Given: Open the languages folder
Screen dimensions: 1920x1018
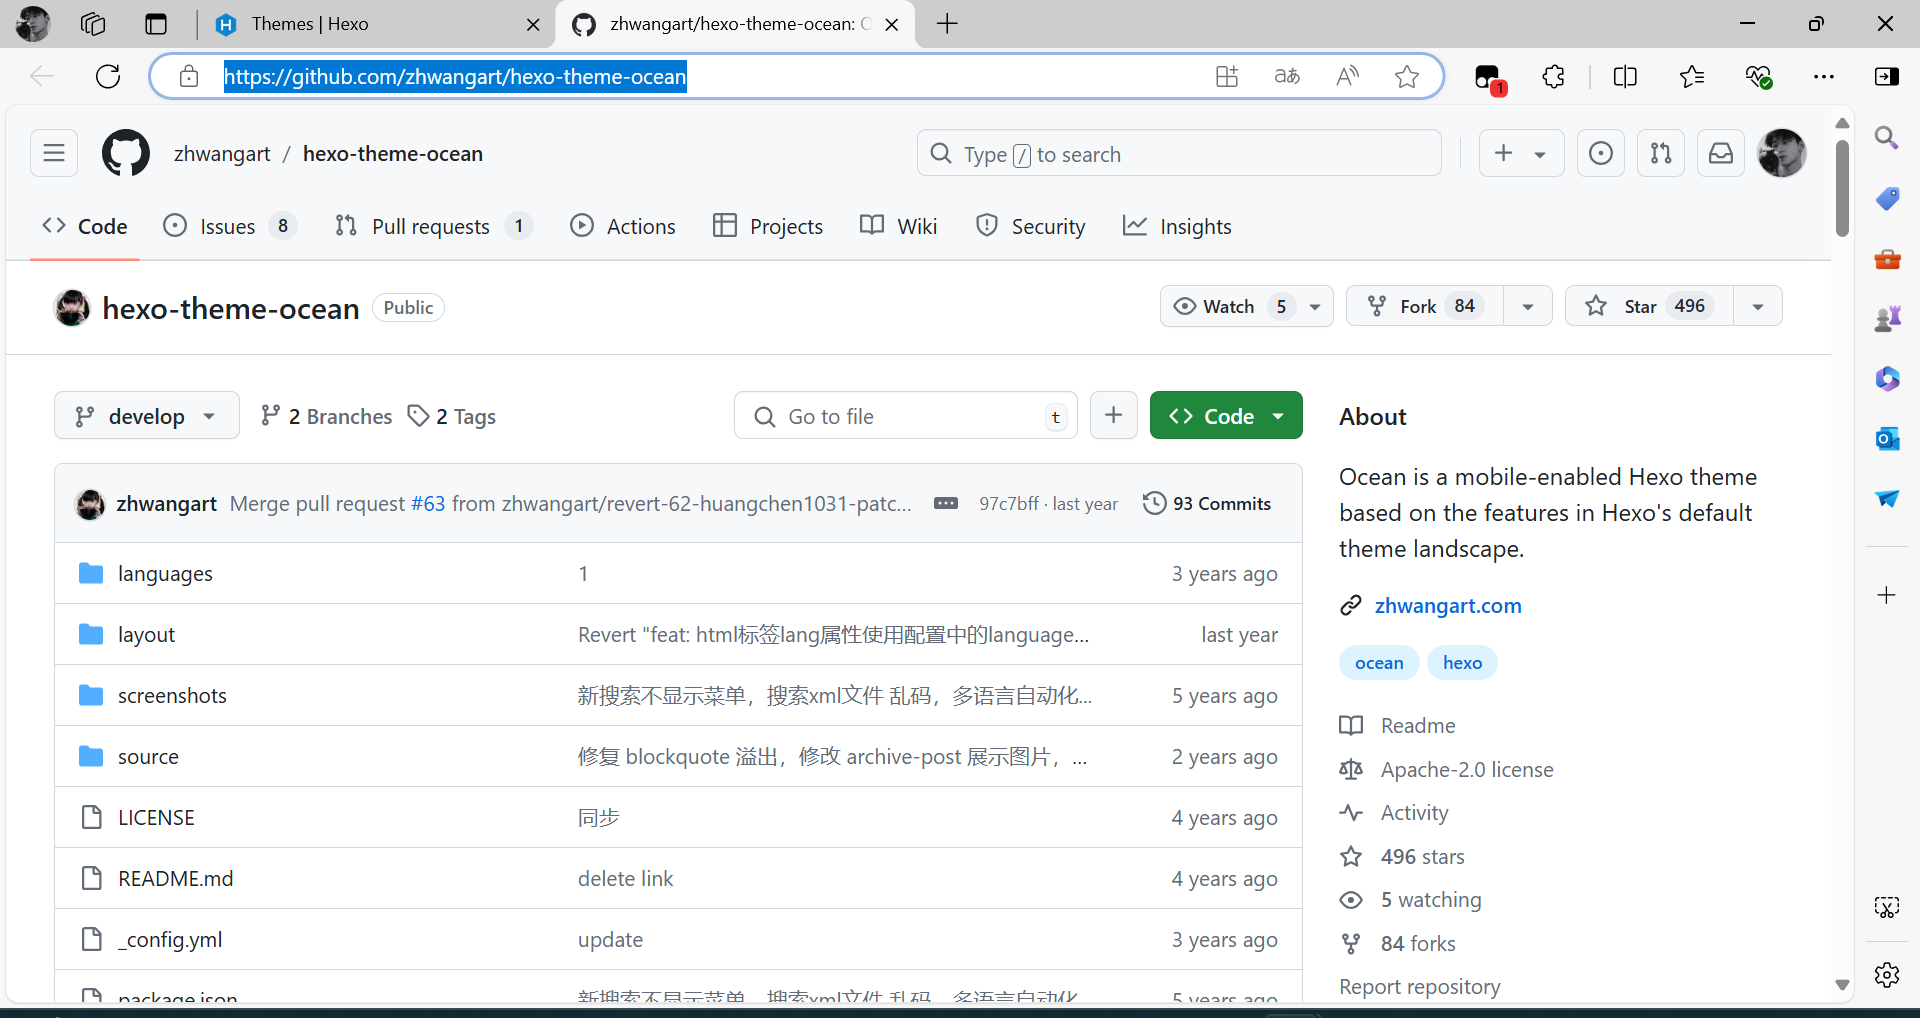Looking at the screenshot, I should pyautogui.click(x=165, y=573).
